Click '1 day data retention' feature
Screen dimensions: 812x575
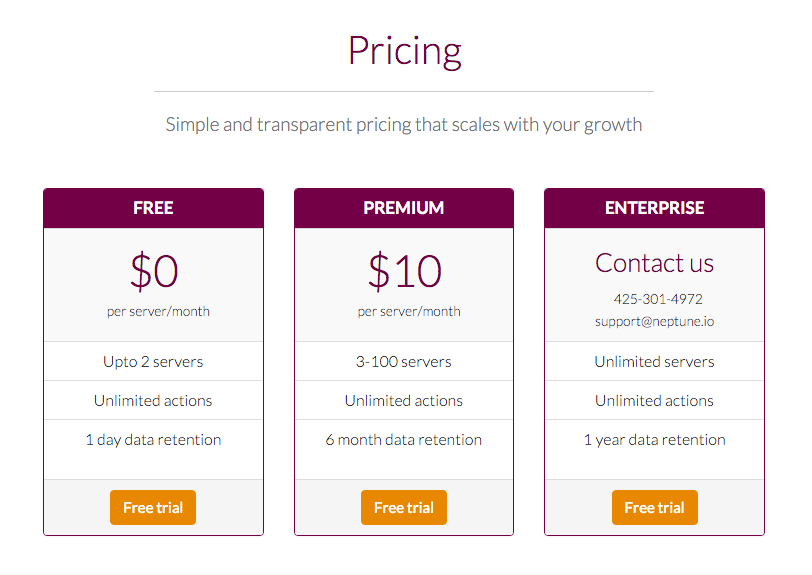point(153,439)
